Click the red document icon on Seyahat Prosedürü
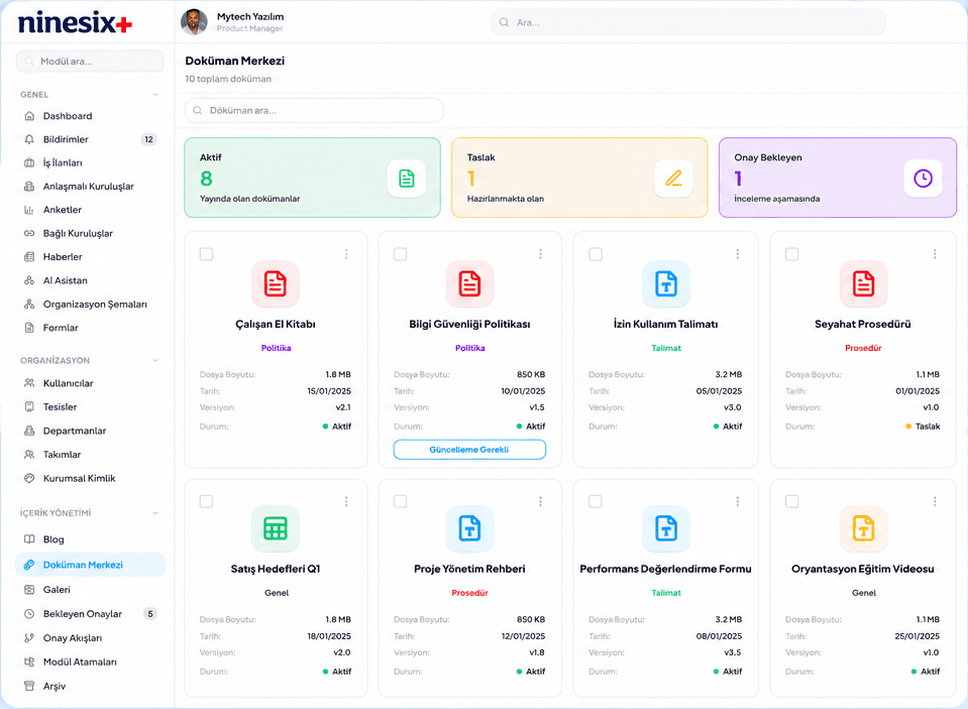 [x=864, y=283]
